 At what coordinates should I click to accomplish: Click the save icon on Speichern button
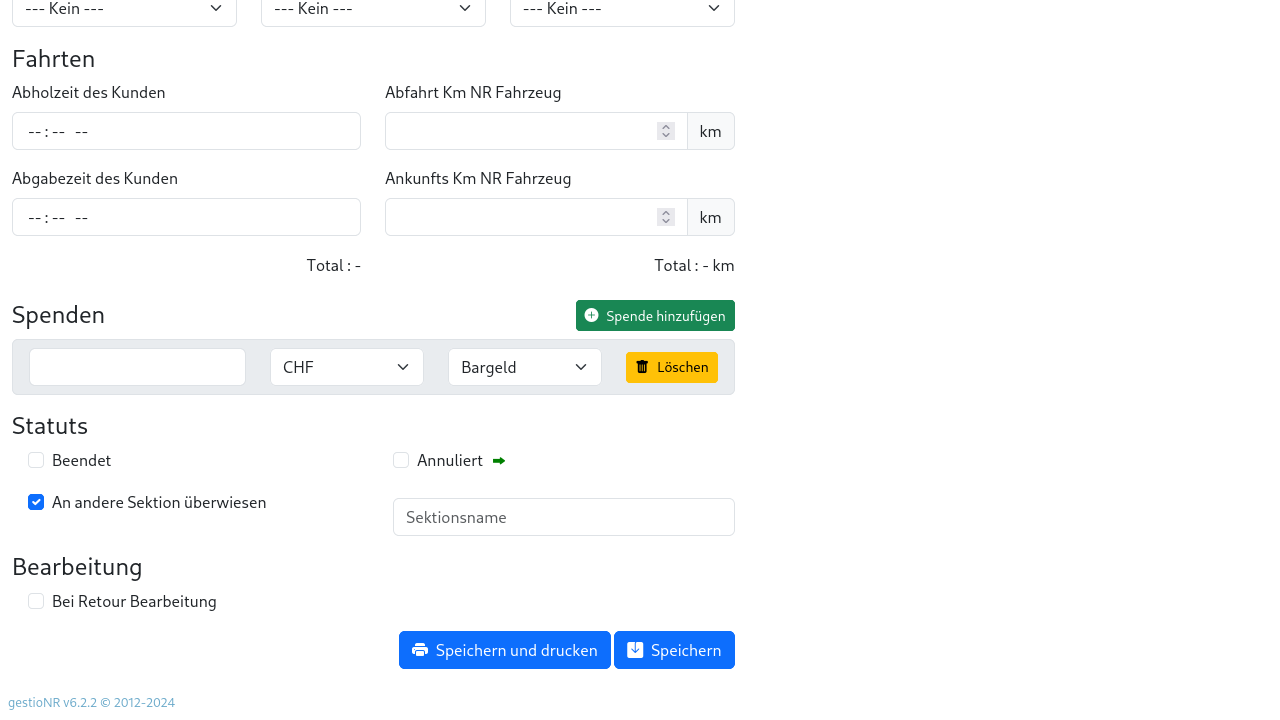point(635,650)
